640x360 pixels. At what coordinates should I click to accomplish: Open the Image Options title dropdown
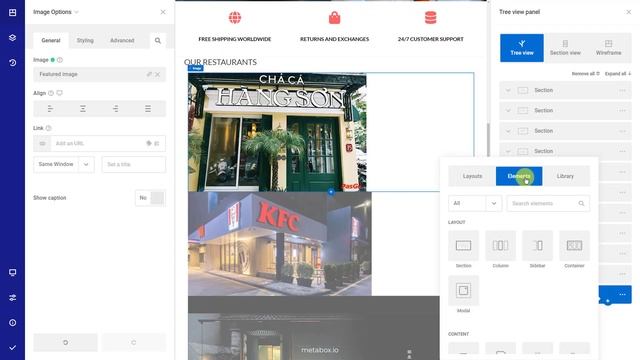click(76, 12)
